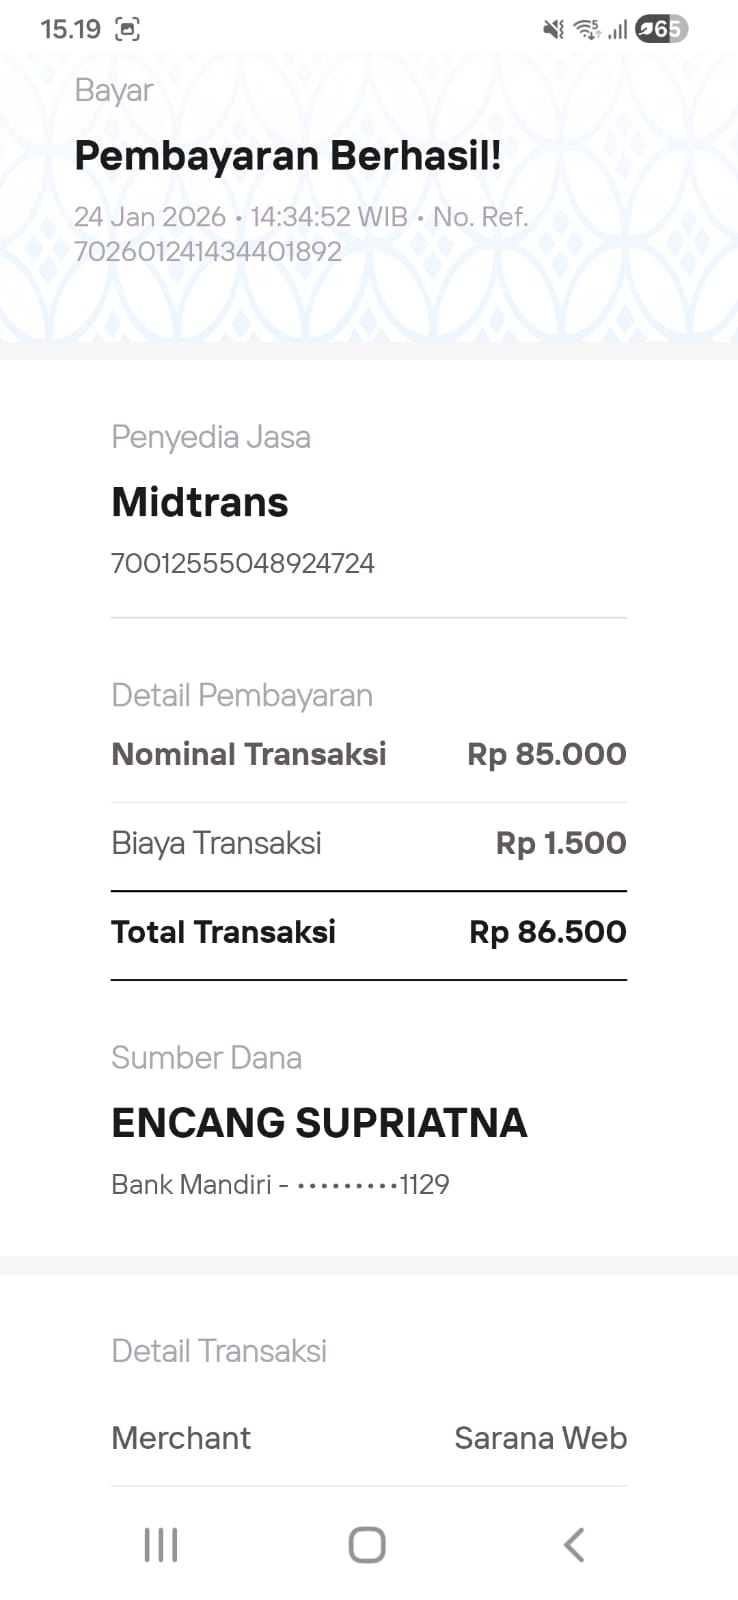The height and width of the screenshot is (1600, 738).
Task: Tap the Detail Transaksi section heading
Action: click(x=219, y=1351)
